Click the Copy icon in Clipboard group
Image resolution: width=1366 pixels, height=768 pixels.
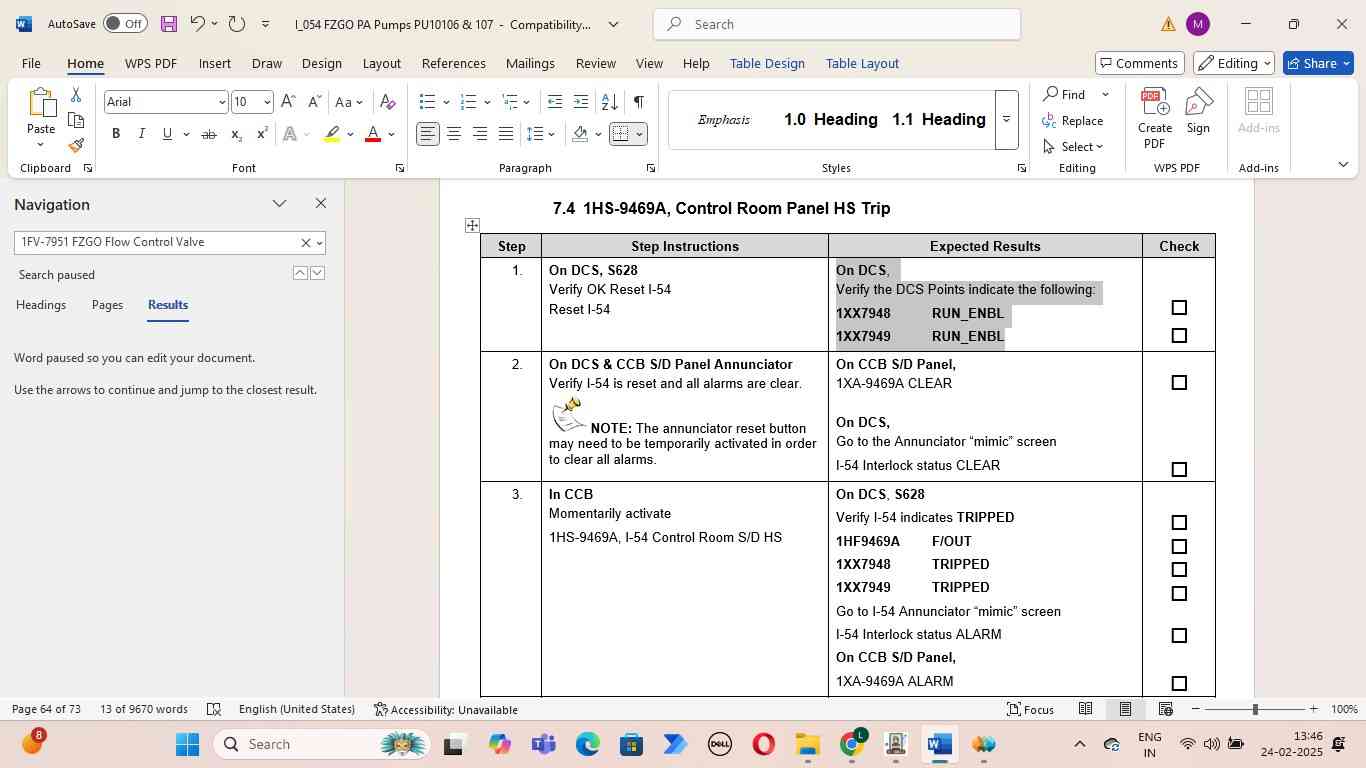76,121
